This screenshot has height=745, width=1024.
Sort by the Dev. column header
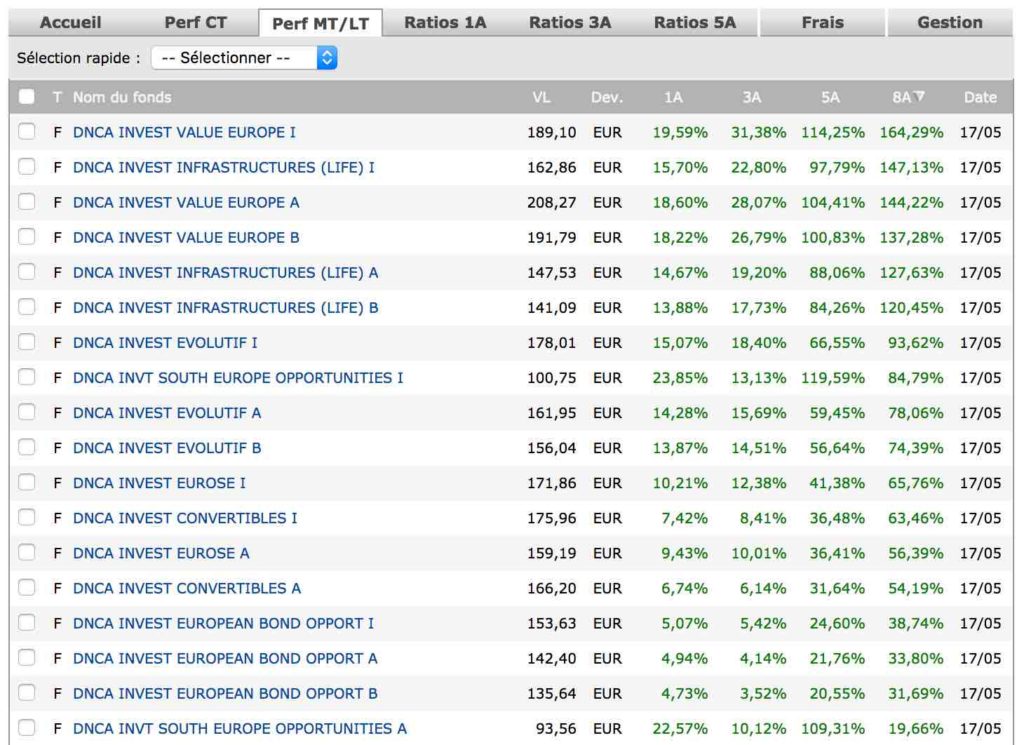tap(607, 97)
